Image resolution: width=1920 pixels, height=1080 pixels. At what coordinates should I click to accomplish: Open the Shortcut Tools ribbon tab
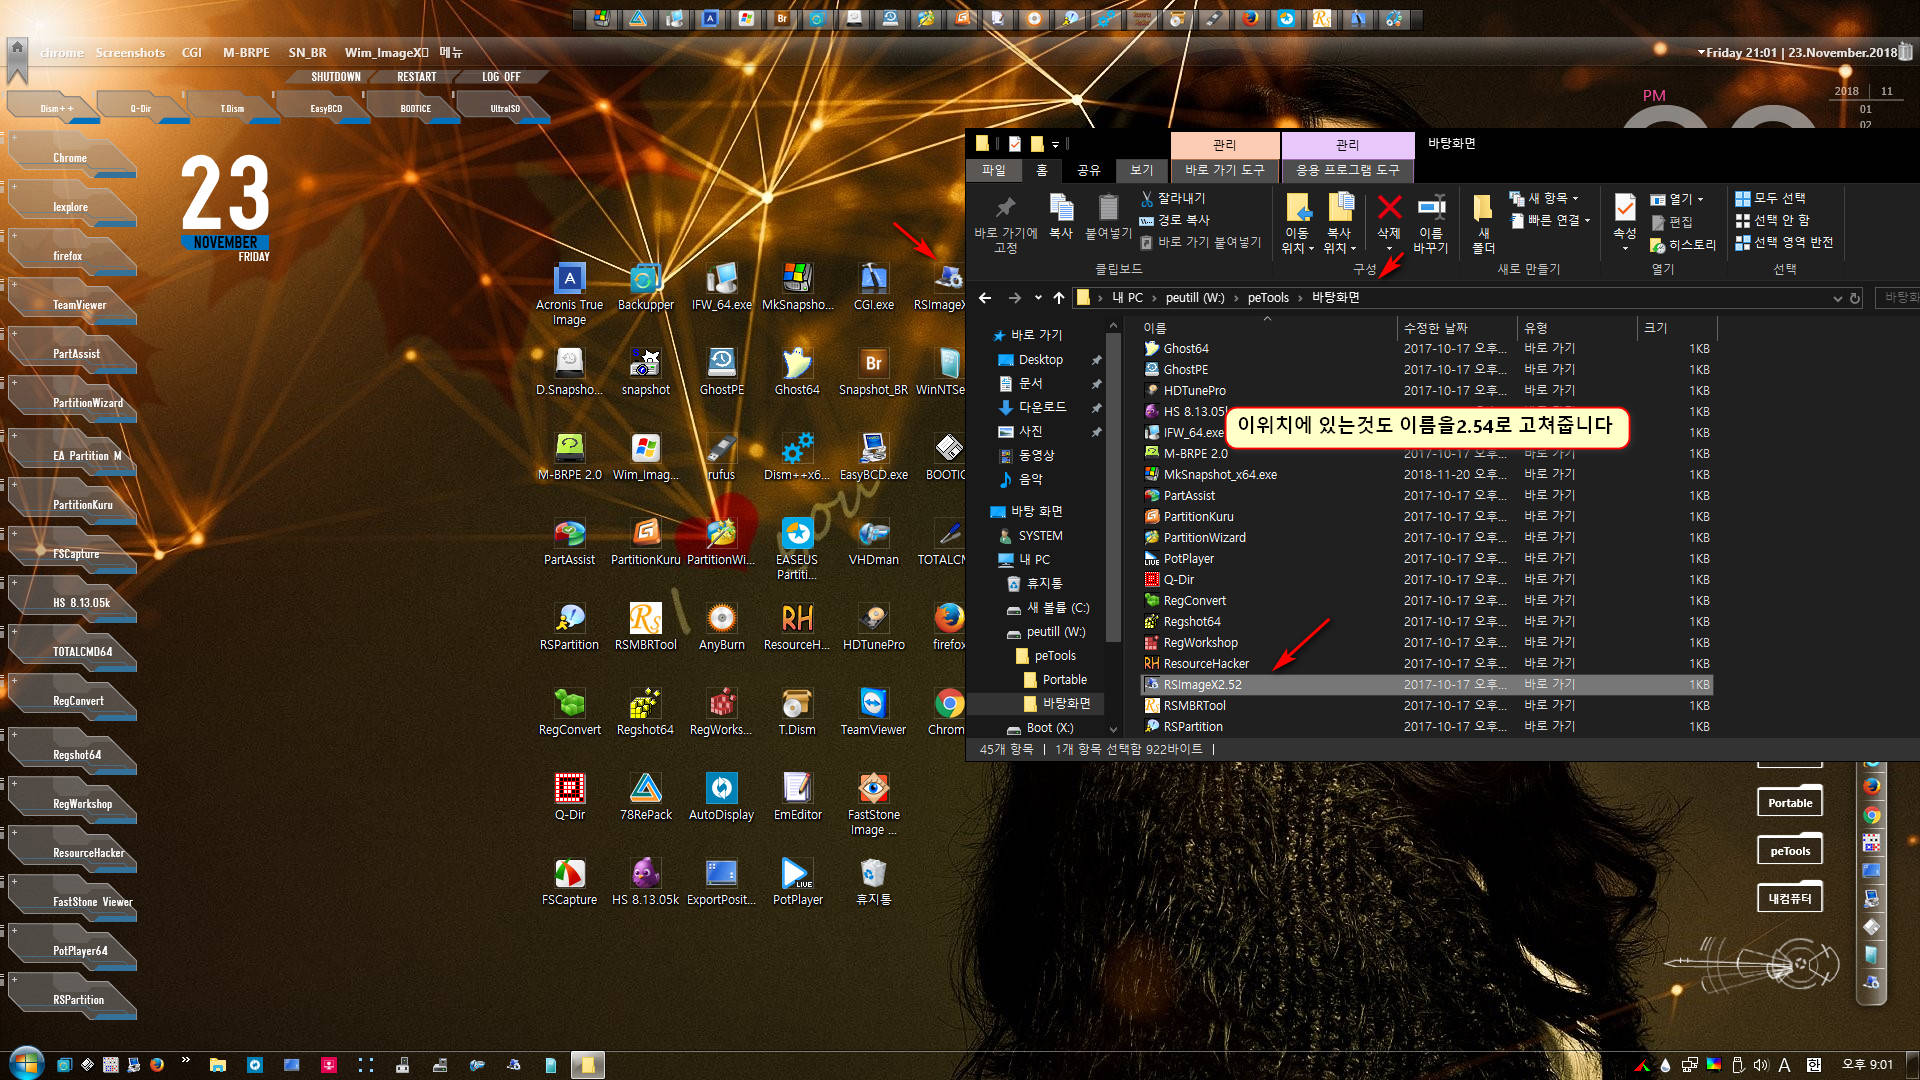tap(1225, 171)
